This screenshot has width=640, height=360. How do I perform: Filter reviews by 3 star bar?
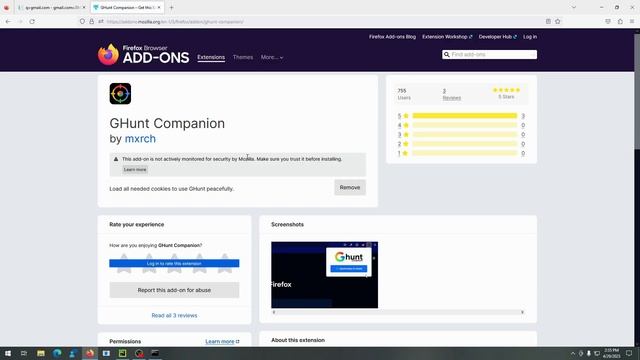pyautogui.click(x=464, y=135)
